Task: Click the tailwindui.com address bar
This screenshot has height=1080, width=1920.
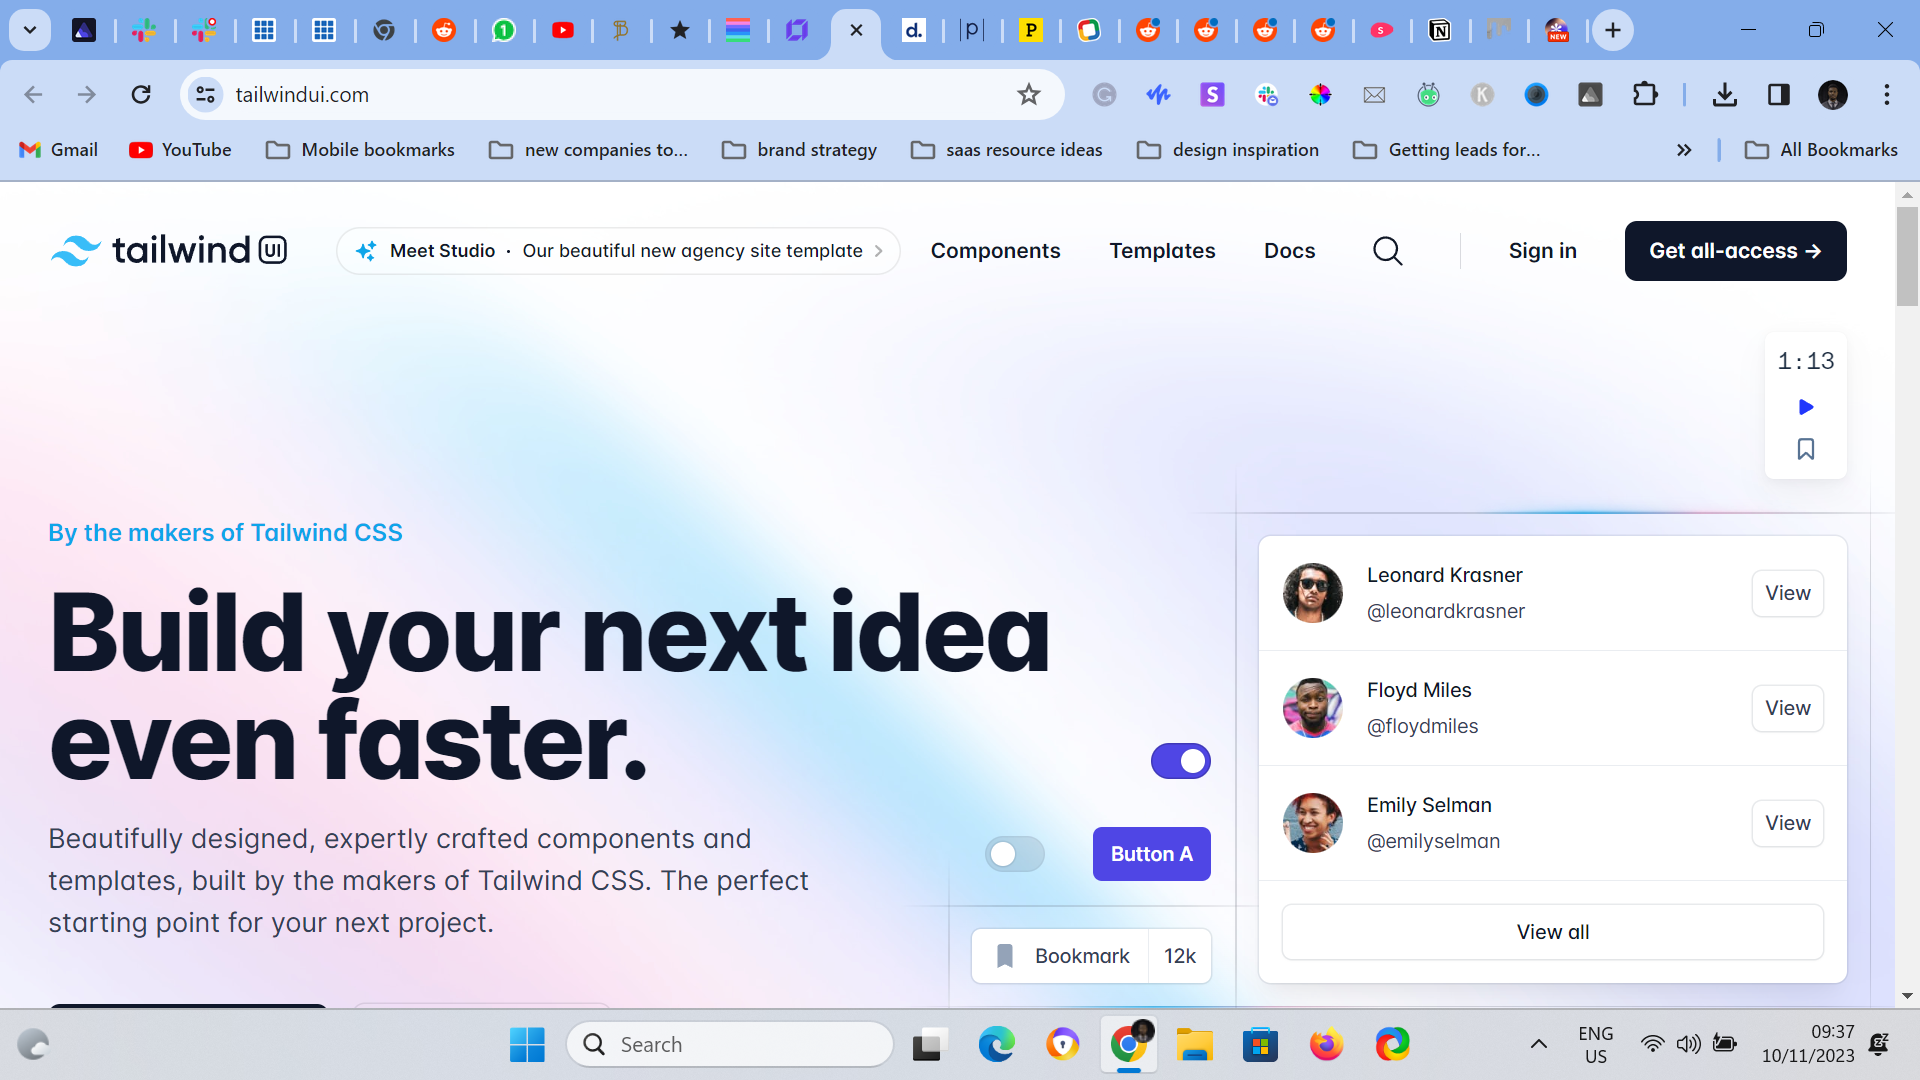Action: tap(600, 95)
